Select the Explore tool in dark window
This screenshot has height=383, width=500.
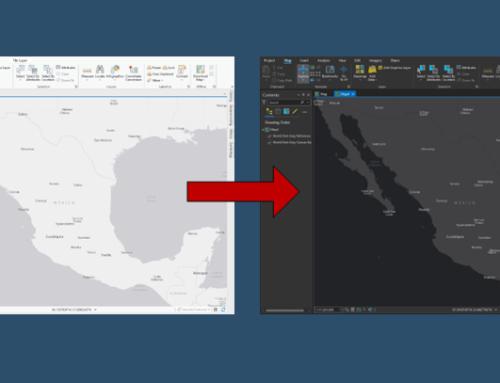[x=303, y=73]
